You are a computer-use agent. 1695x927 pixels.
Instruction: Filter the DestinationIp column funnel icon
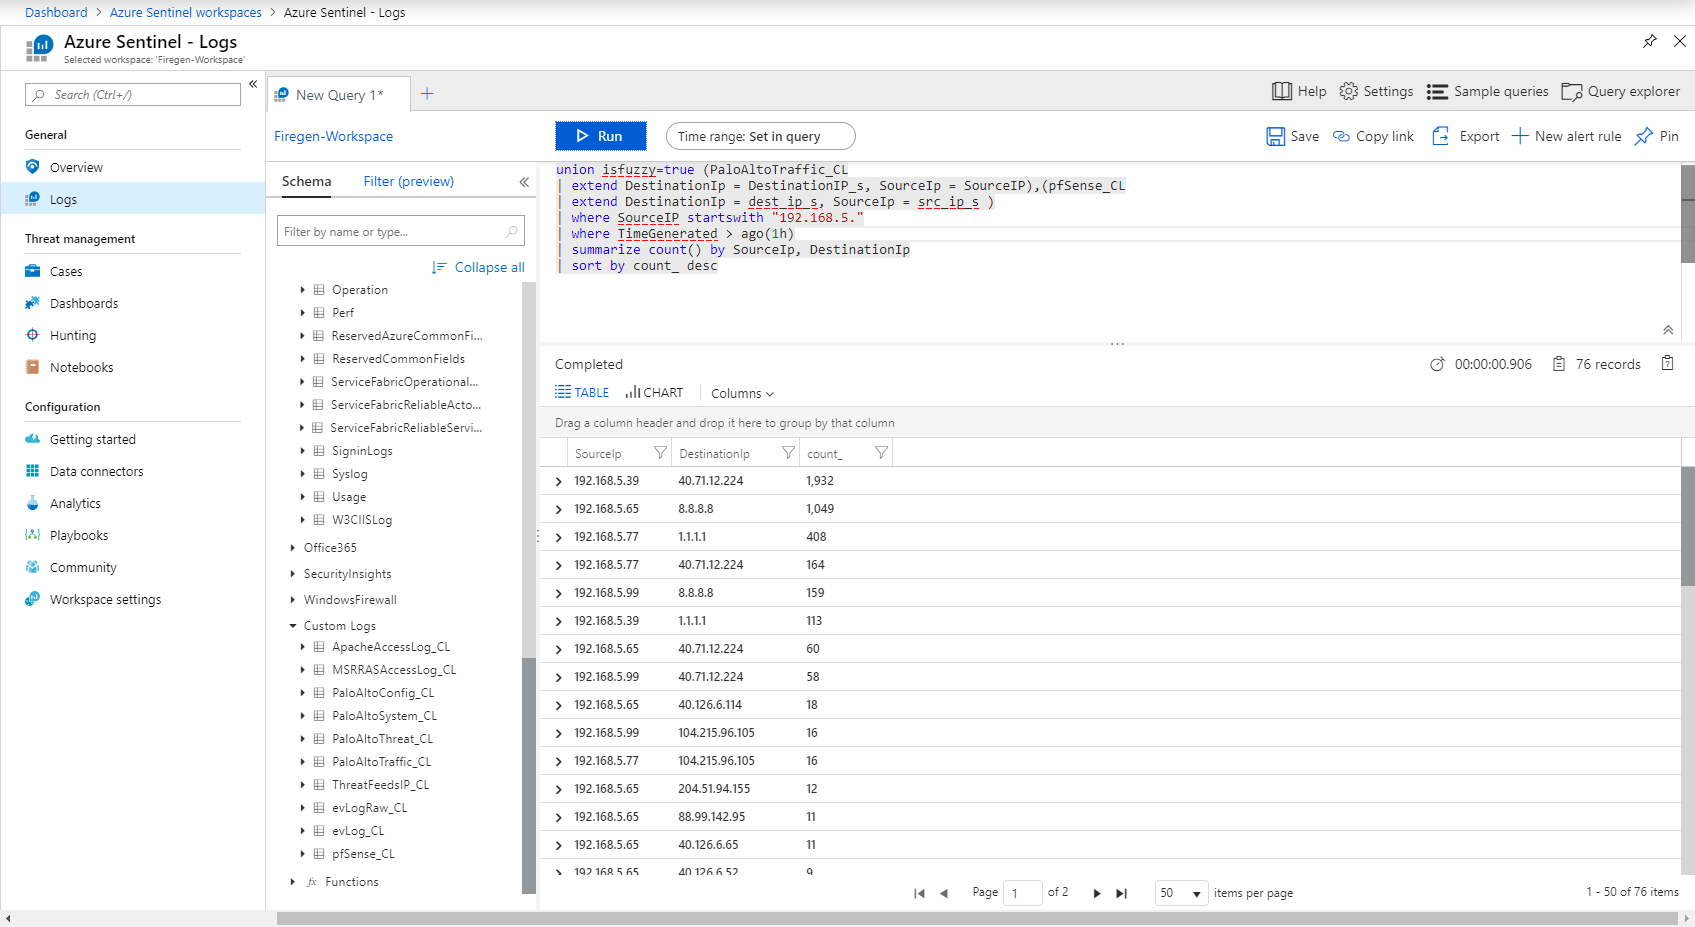[788, 453]
